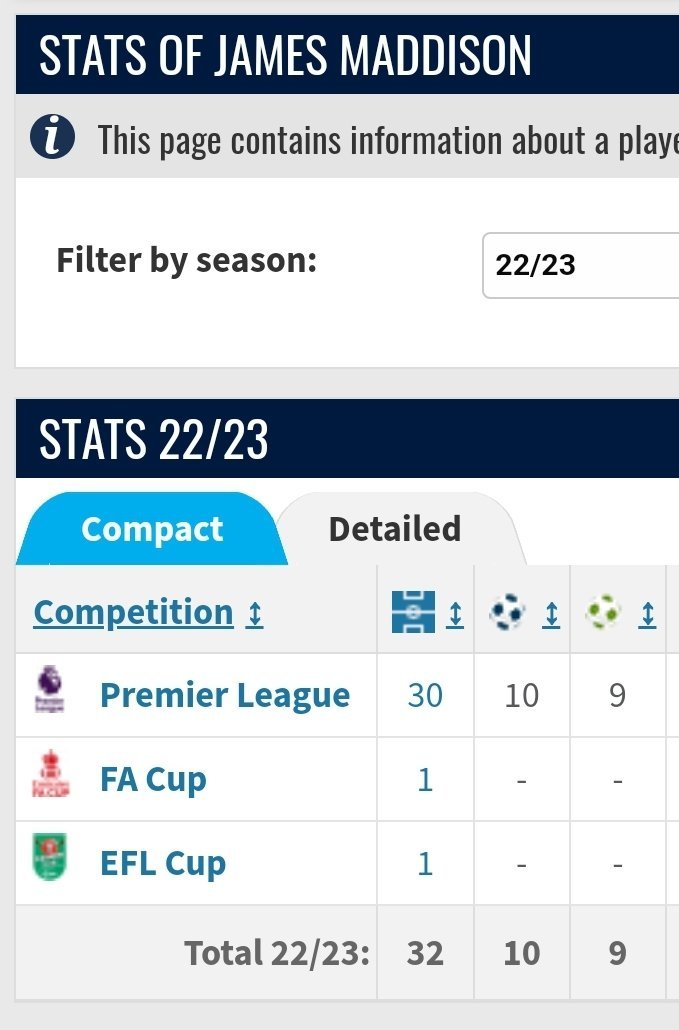Click the info icon beside page description
This screenshot has width=679, height=1030.
click(53, 137)
